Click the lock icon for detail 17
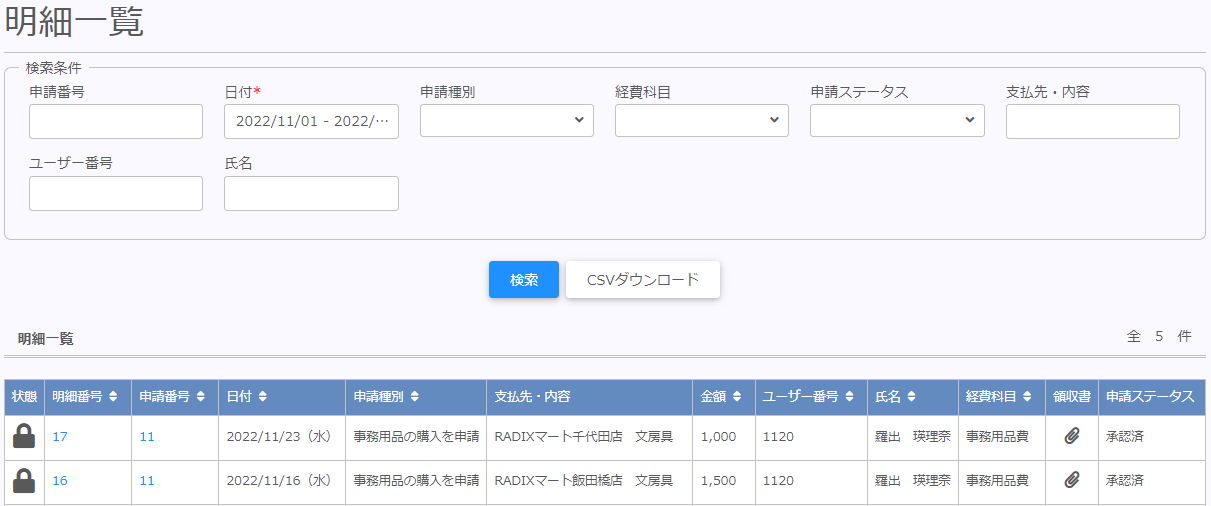Screen dimensions: 1211x506 [24, 437]
